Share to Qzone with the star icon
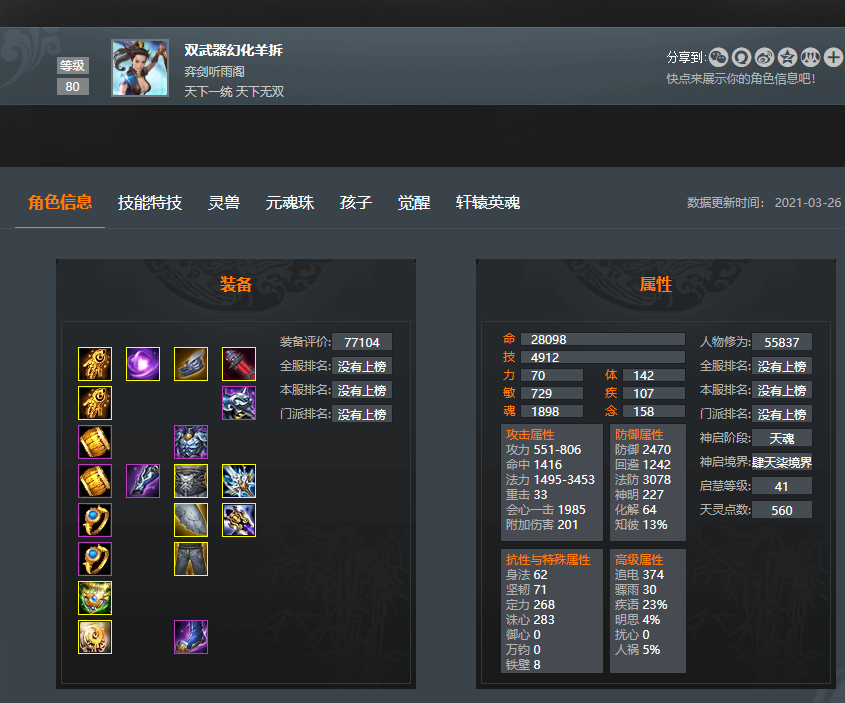Image resolution: width=845 pixels, height=703 pixels. click(787, 57)
